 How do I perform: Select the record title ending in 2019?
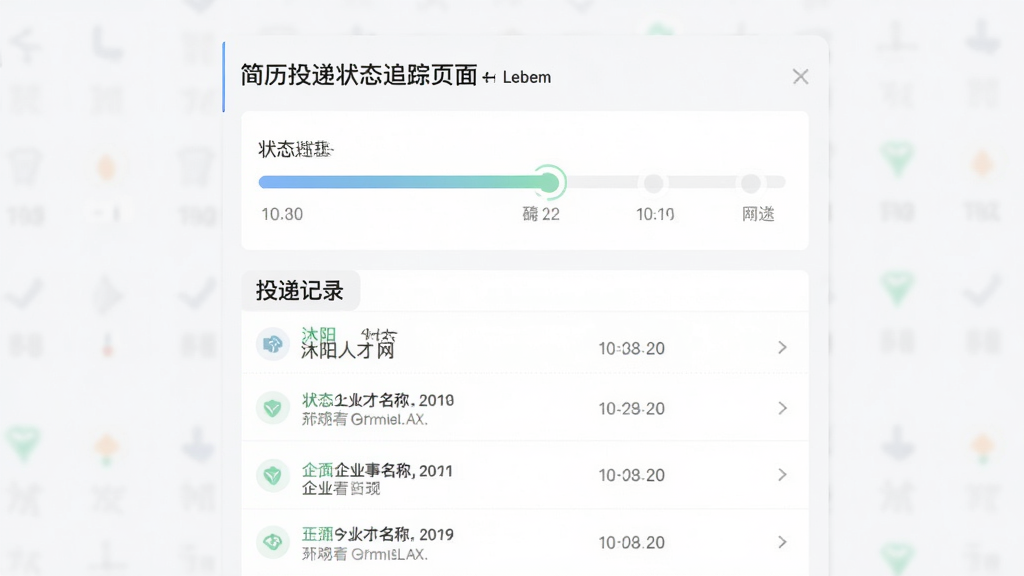point(377,535)
